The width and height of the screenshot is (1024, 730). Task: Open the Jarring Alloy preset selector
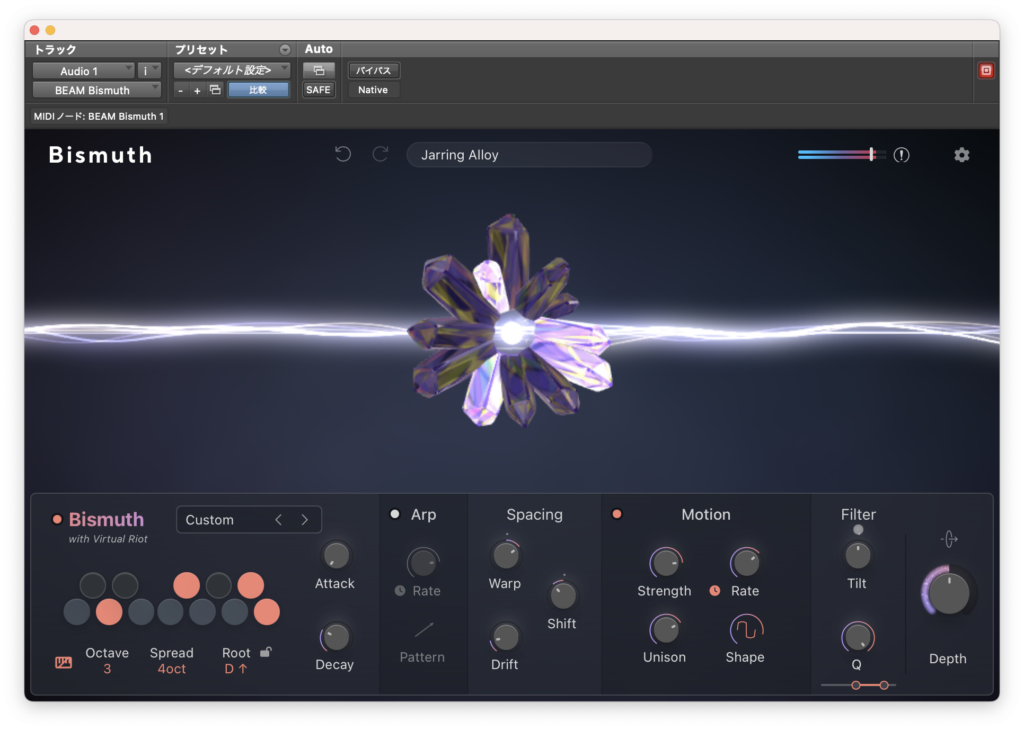[x=529, y=155]
